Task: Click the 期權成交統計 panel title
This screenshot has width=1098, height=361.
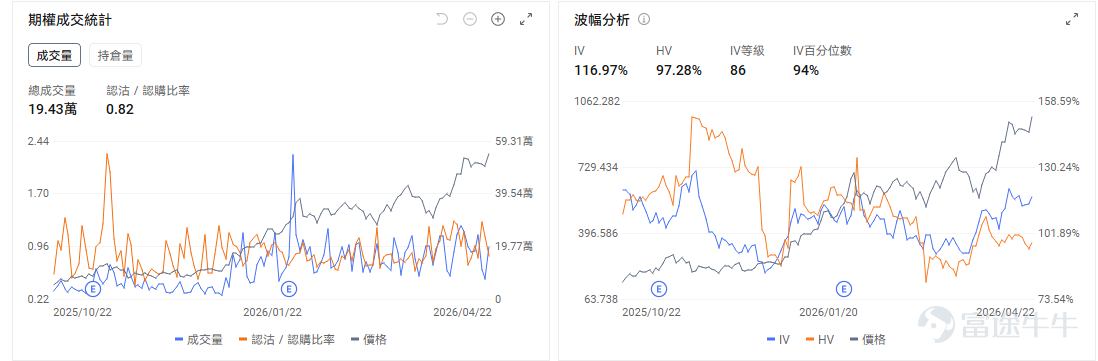Action: click(x=70, y=20)
